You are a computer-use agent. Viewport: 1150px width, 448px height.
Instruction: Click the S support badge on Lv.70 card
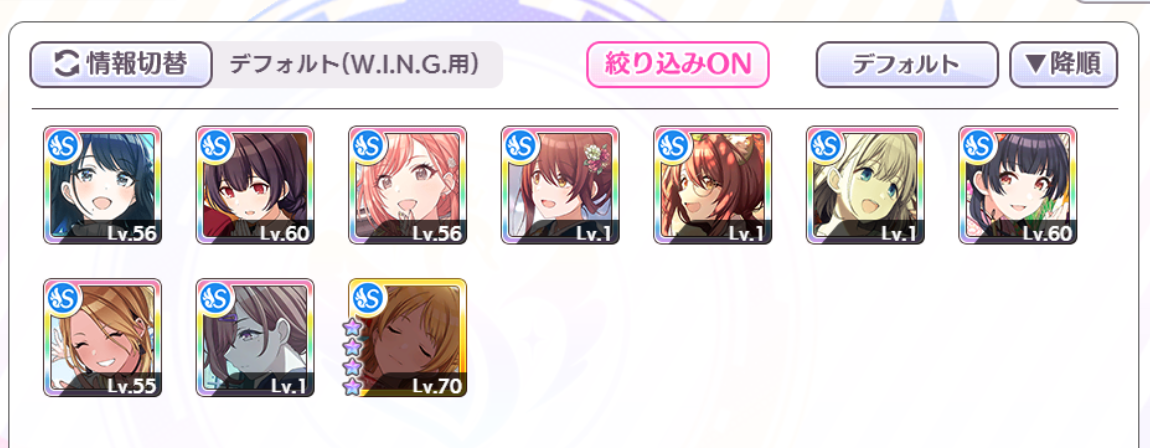(368, 297)
